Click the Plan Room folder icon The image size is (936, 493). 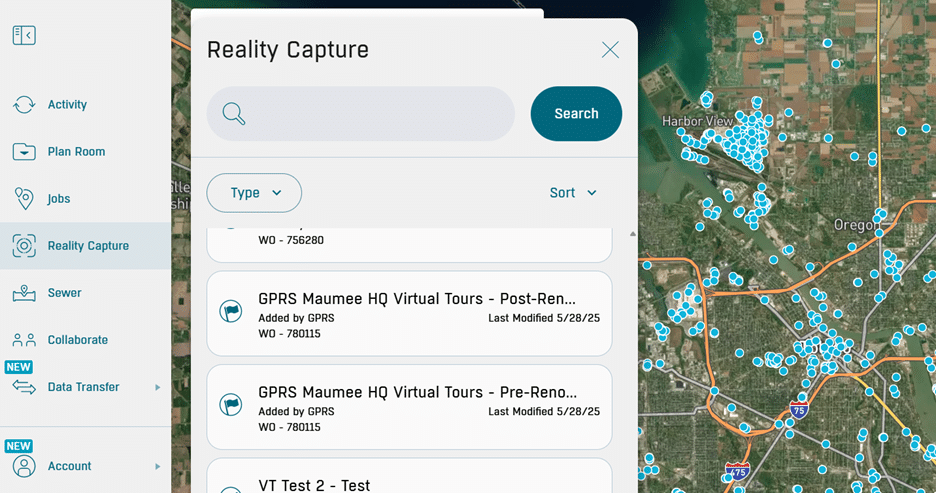point(24,152)
